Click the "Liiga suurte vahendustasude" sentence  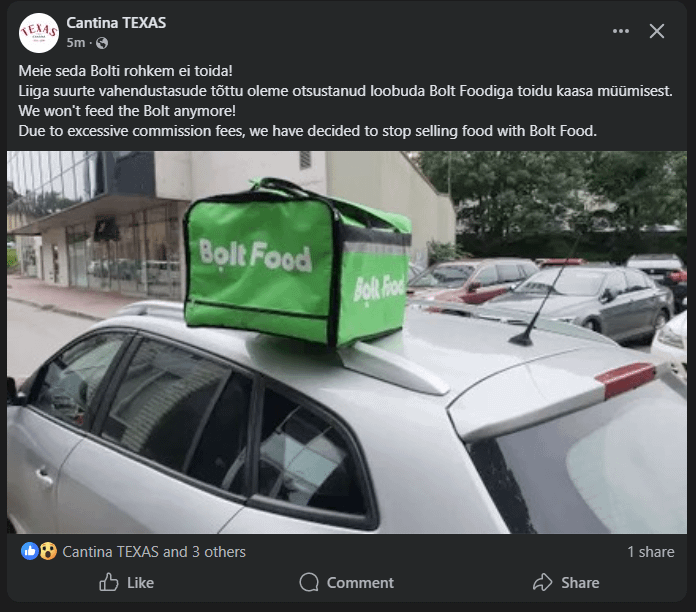pos(345,91)
